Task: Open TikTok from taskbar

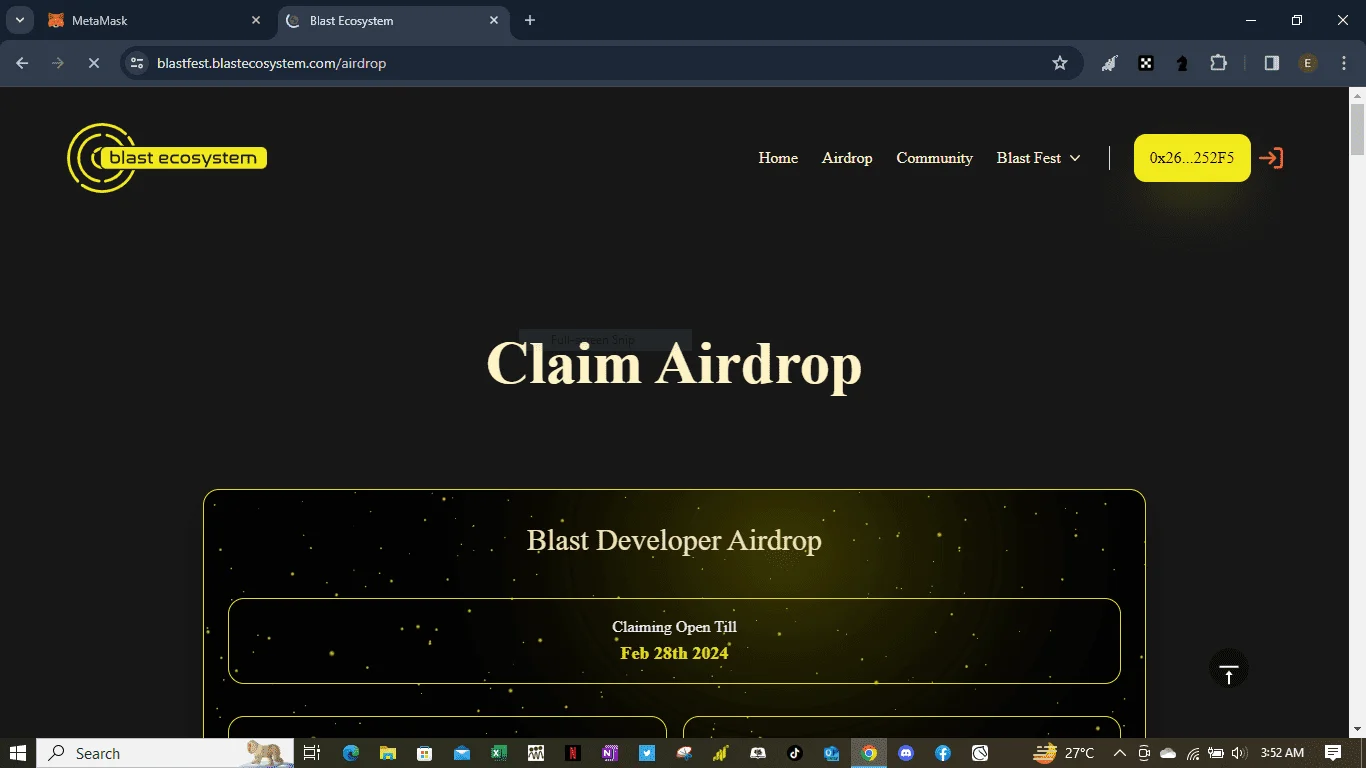Action: coord(795,753)
